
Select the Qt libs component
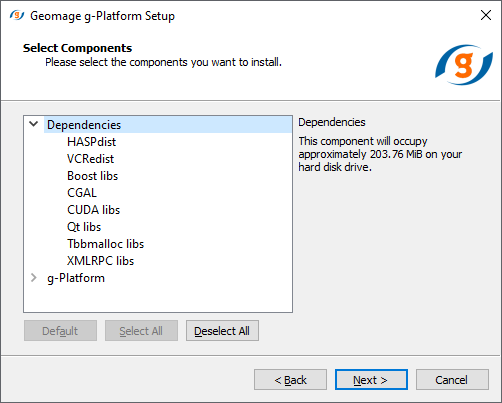point(84,227)
